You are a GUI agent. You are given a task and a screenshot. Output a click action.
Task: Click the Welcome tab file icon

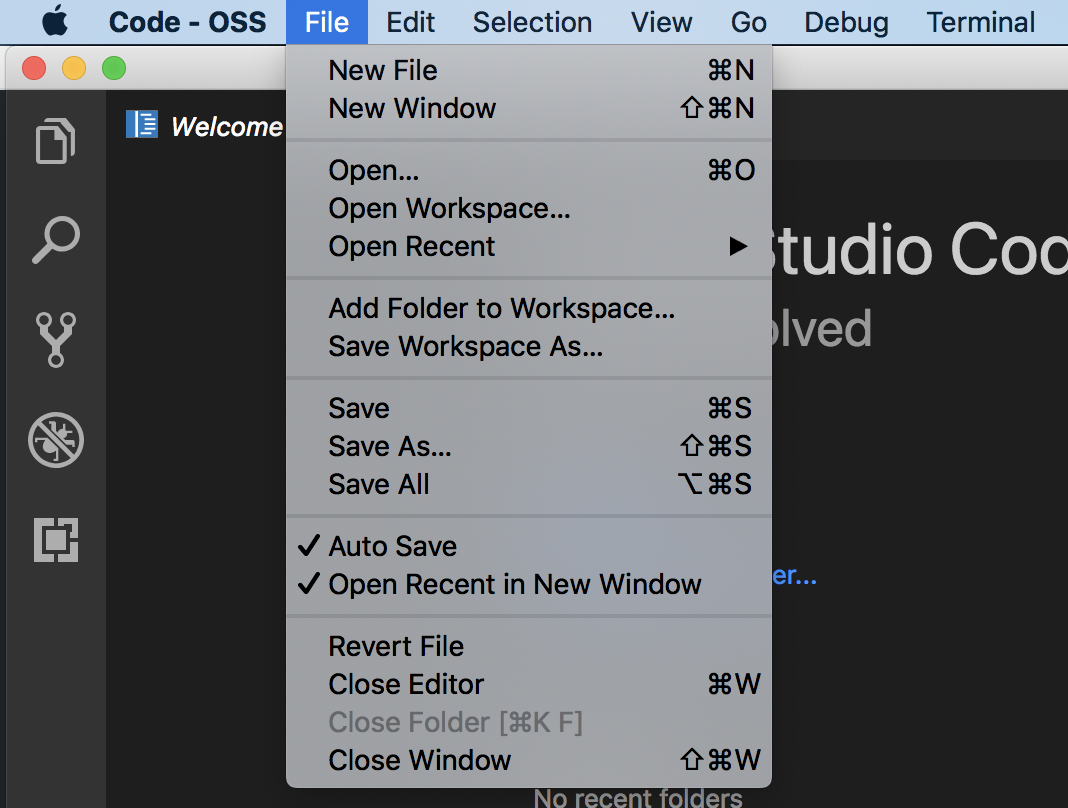142,124
